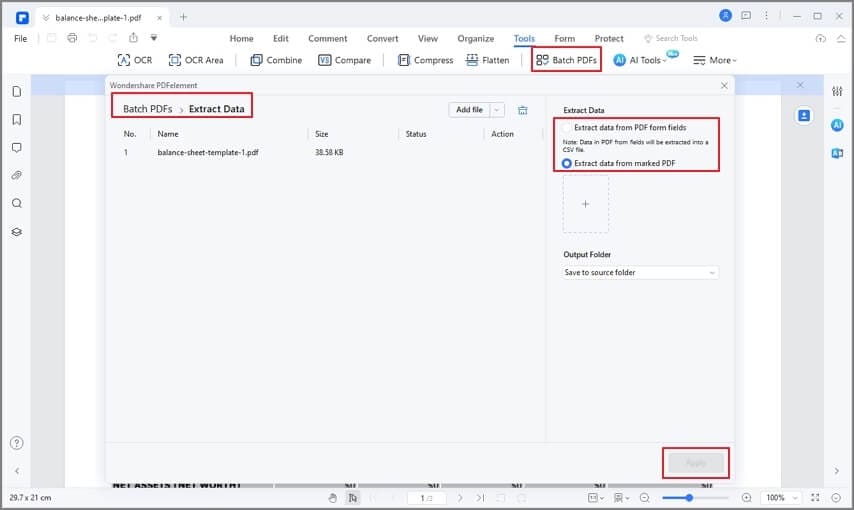Adjust the zoom slider in status bar
Screen dimensions: 854x510
coord(694,497)
